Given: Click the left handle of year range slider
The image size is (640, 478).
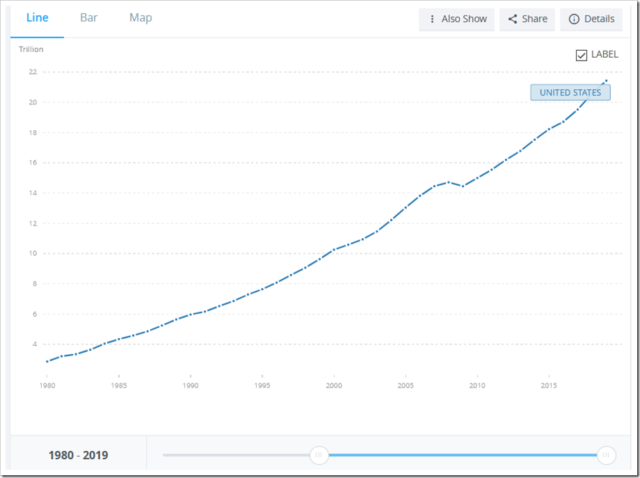Looking at the screenshot, I should [319, 455].
